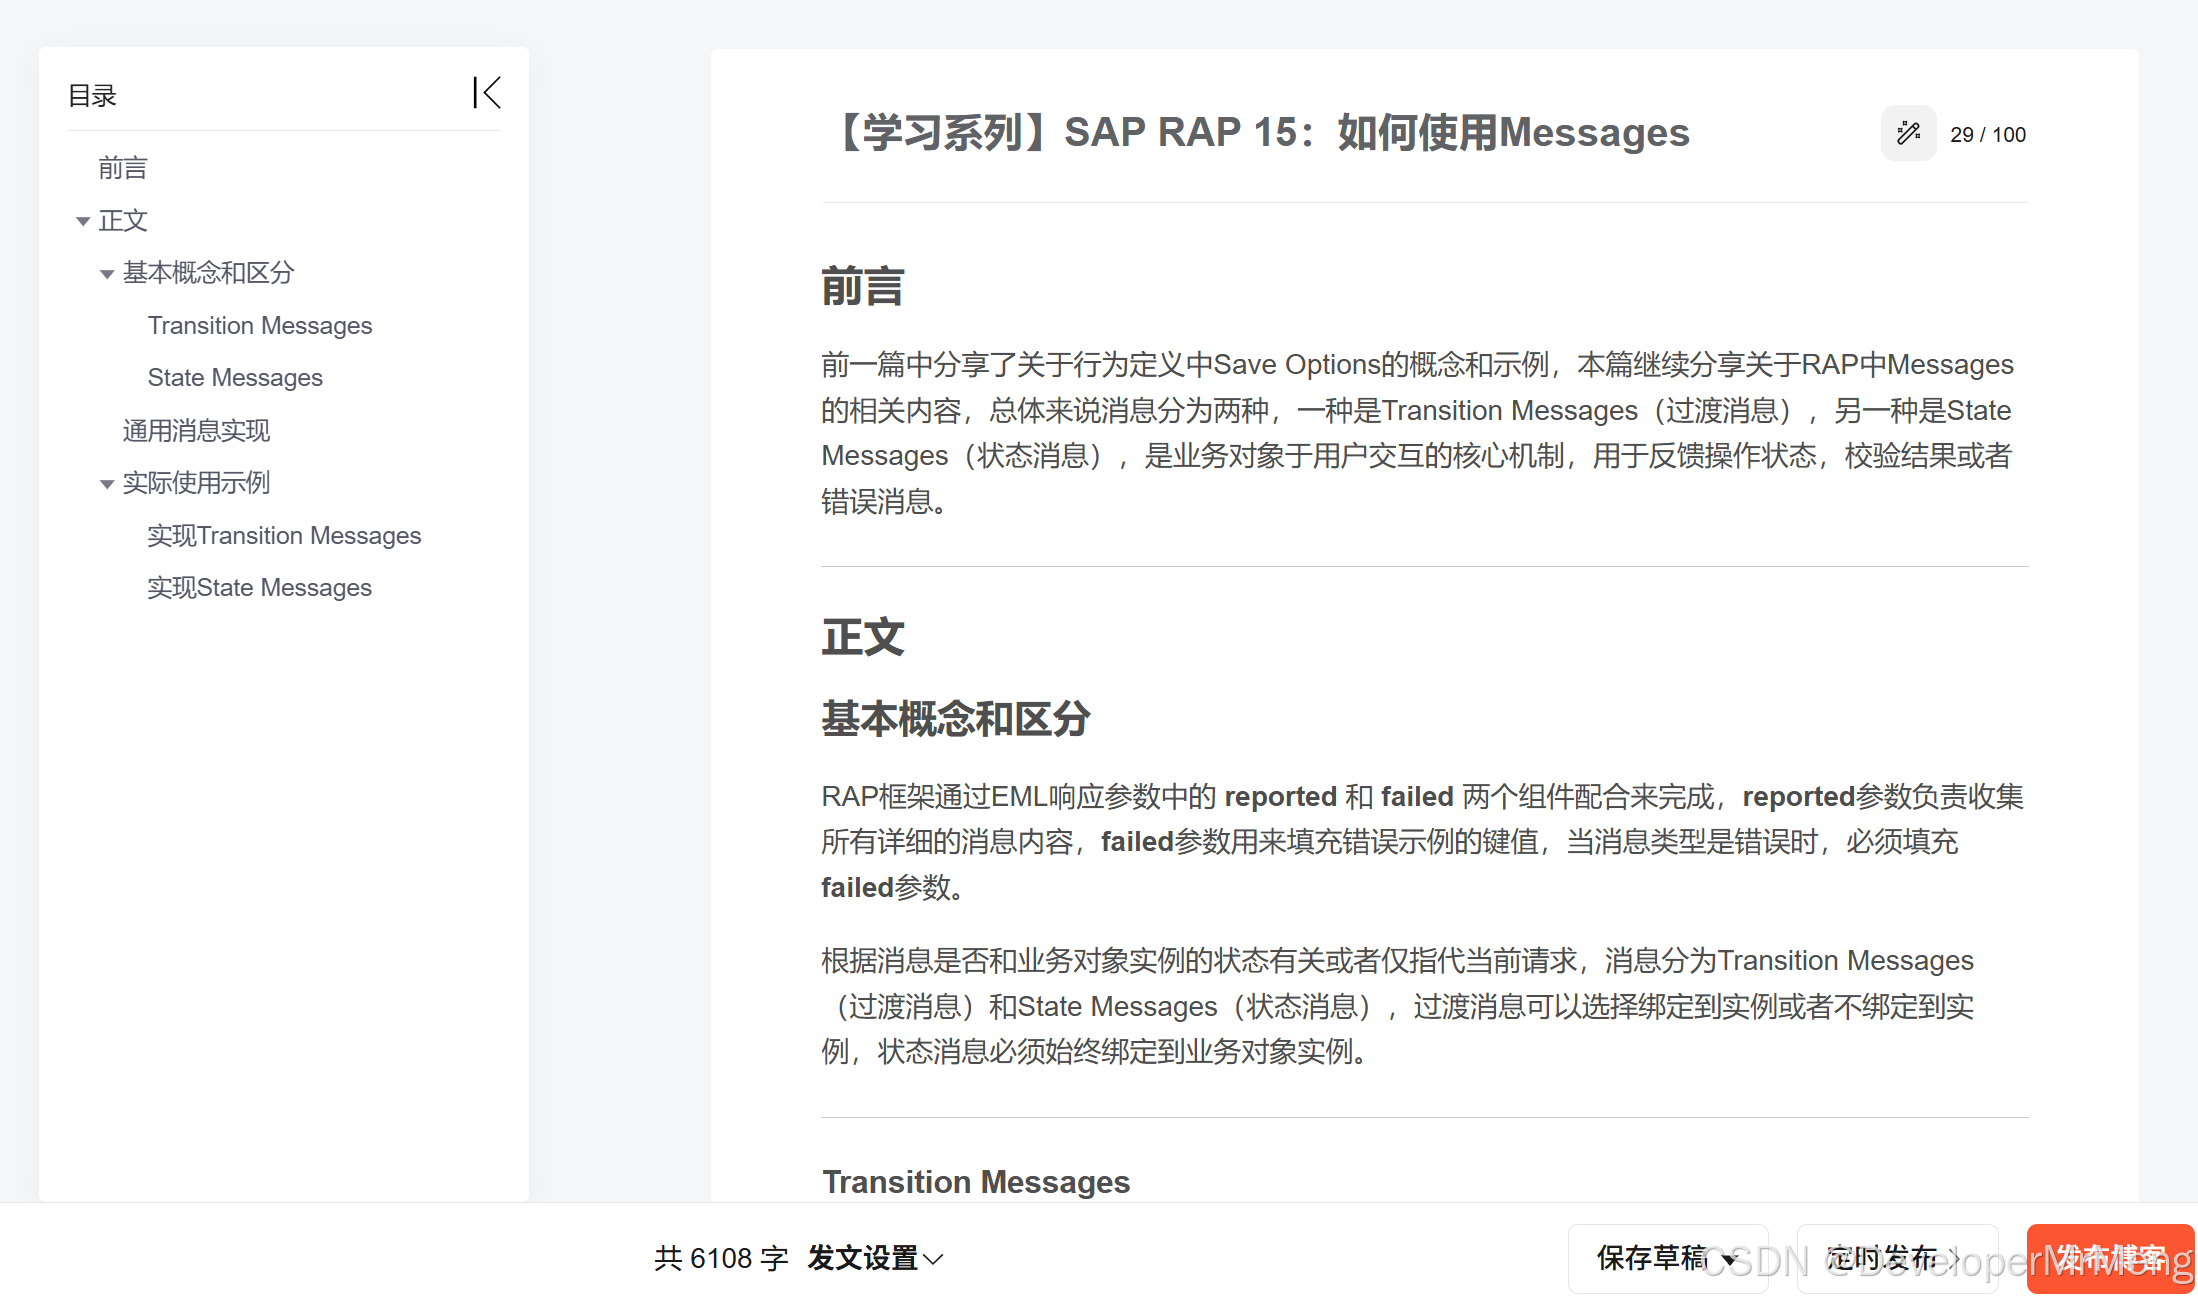Collapse the 目录 sidebar panel
The image size is (2198, 1298).
click(x=486, y=93)
